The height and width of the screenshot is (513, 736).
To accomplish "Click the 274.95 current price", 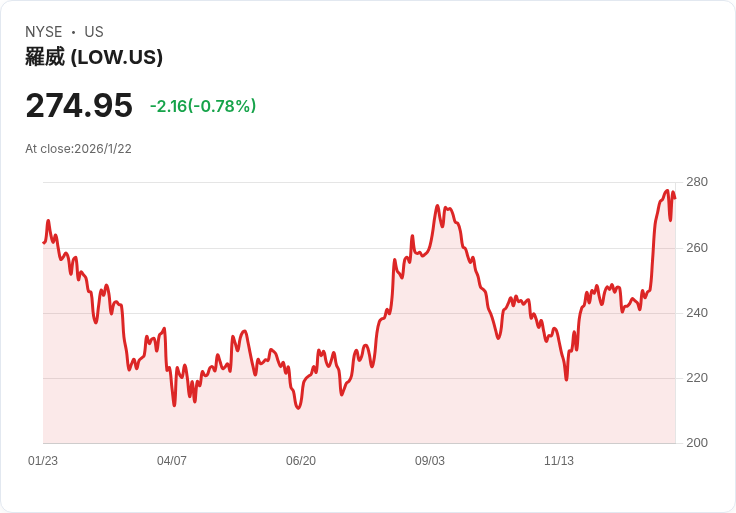I will [x=79, y=105].
